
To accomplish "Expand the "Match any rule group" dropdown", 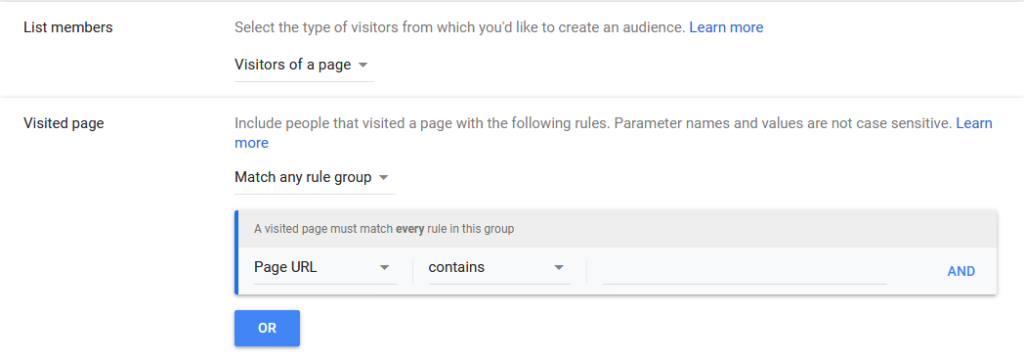I will 315,178.
